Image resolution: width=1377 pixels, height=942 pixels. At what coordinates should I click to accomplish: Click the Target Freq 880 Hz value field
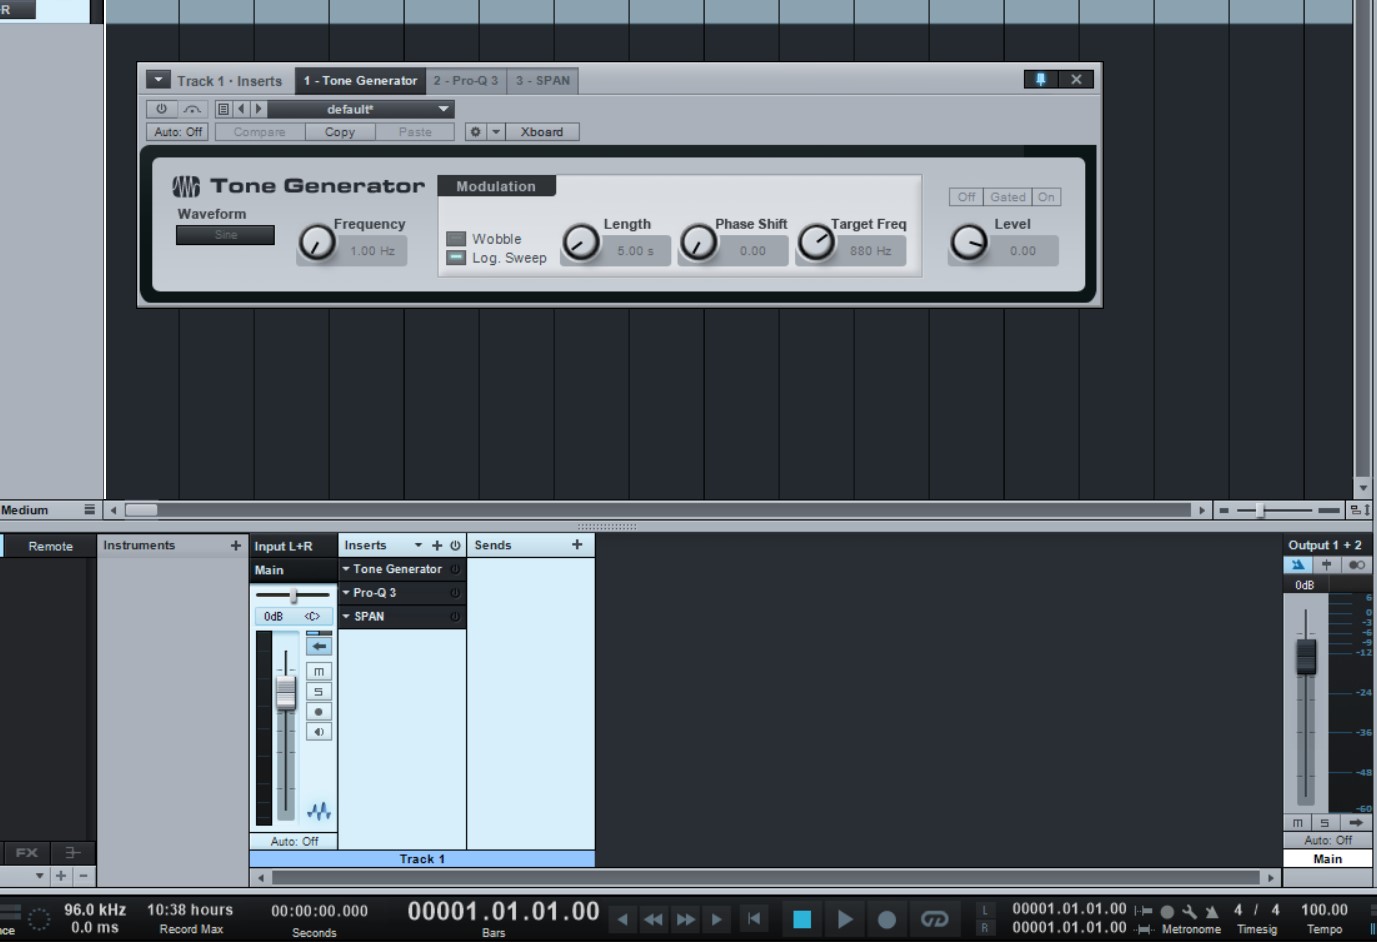[870, 251]
